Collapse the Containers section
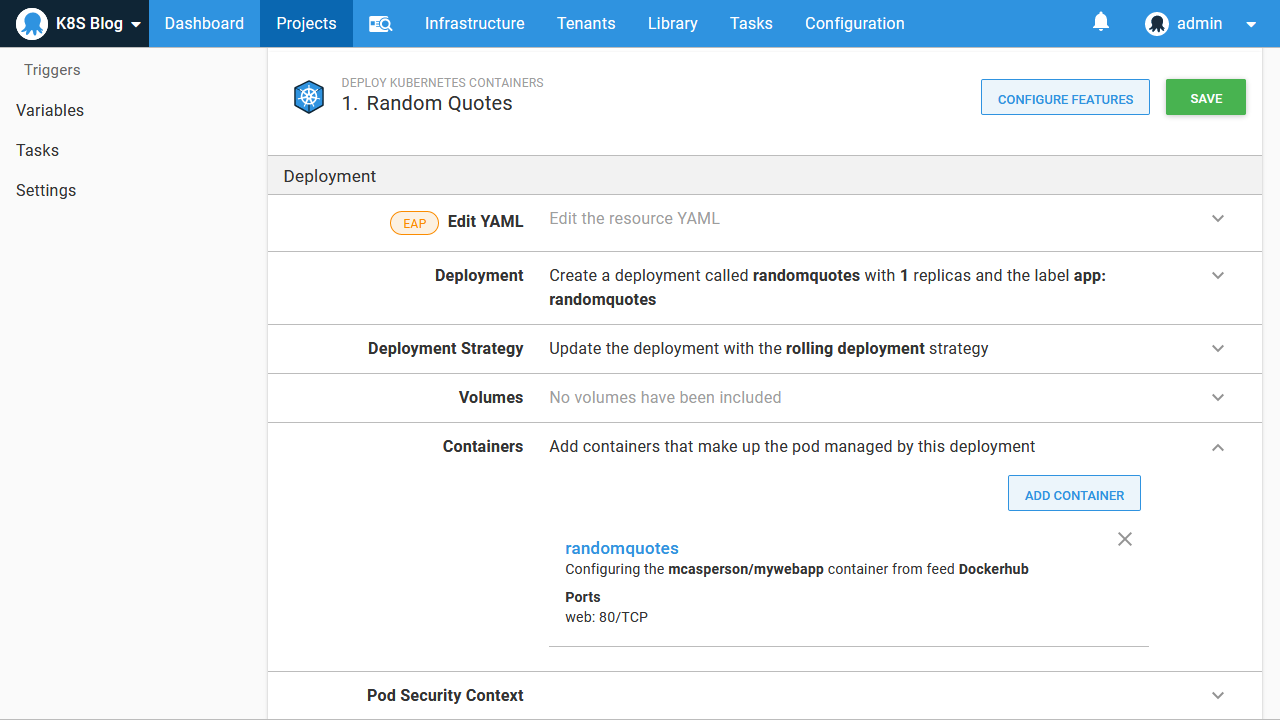 click(x=1218, y=447)
